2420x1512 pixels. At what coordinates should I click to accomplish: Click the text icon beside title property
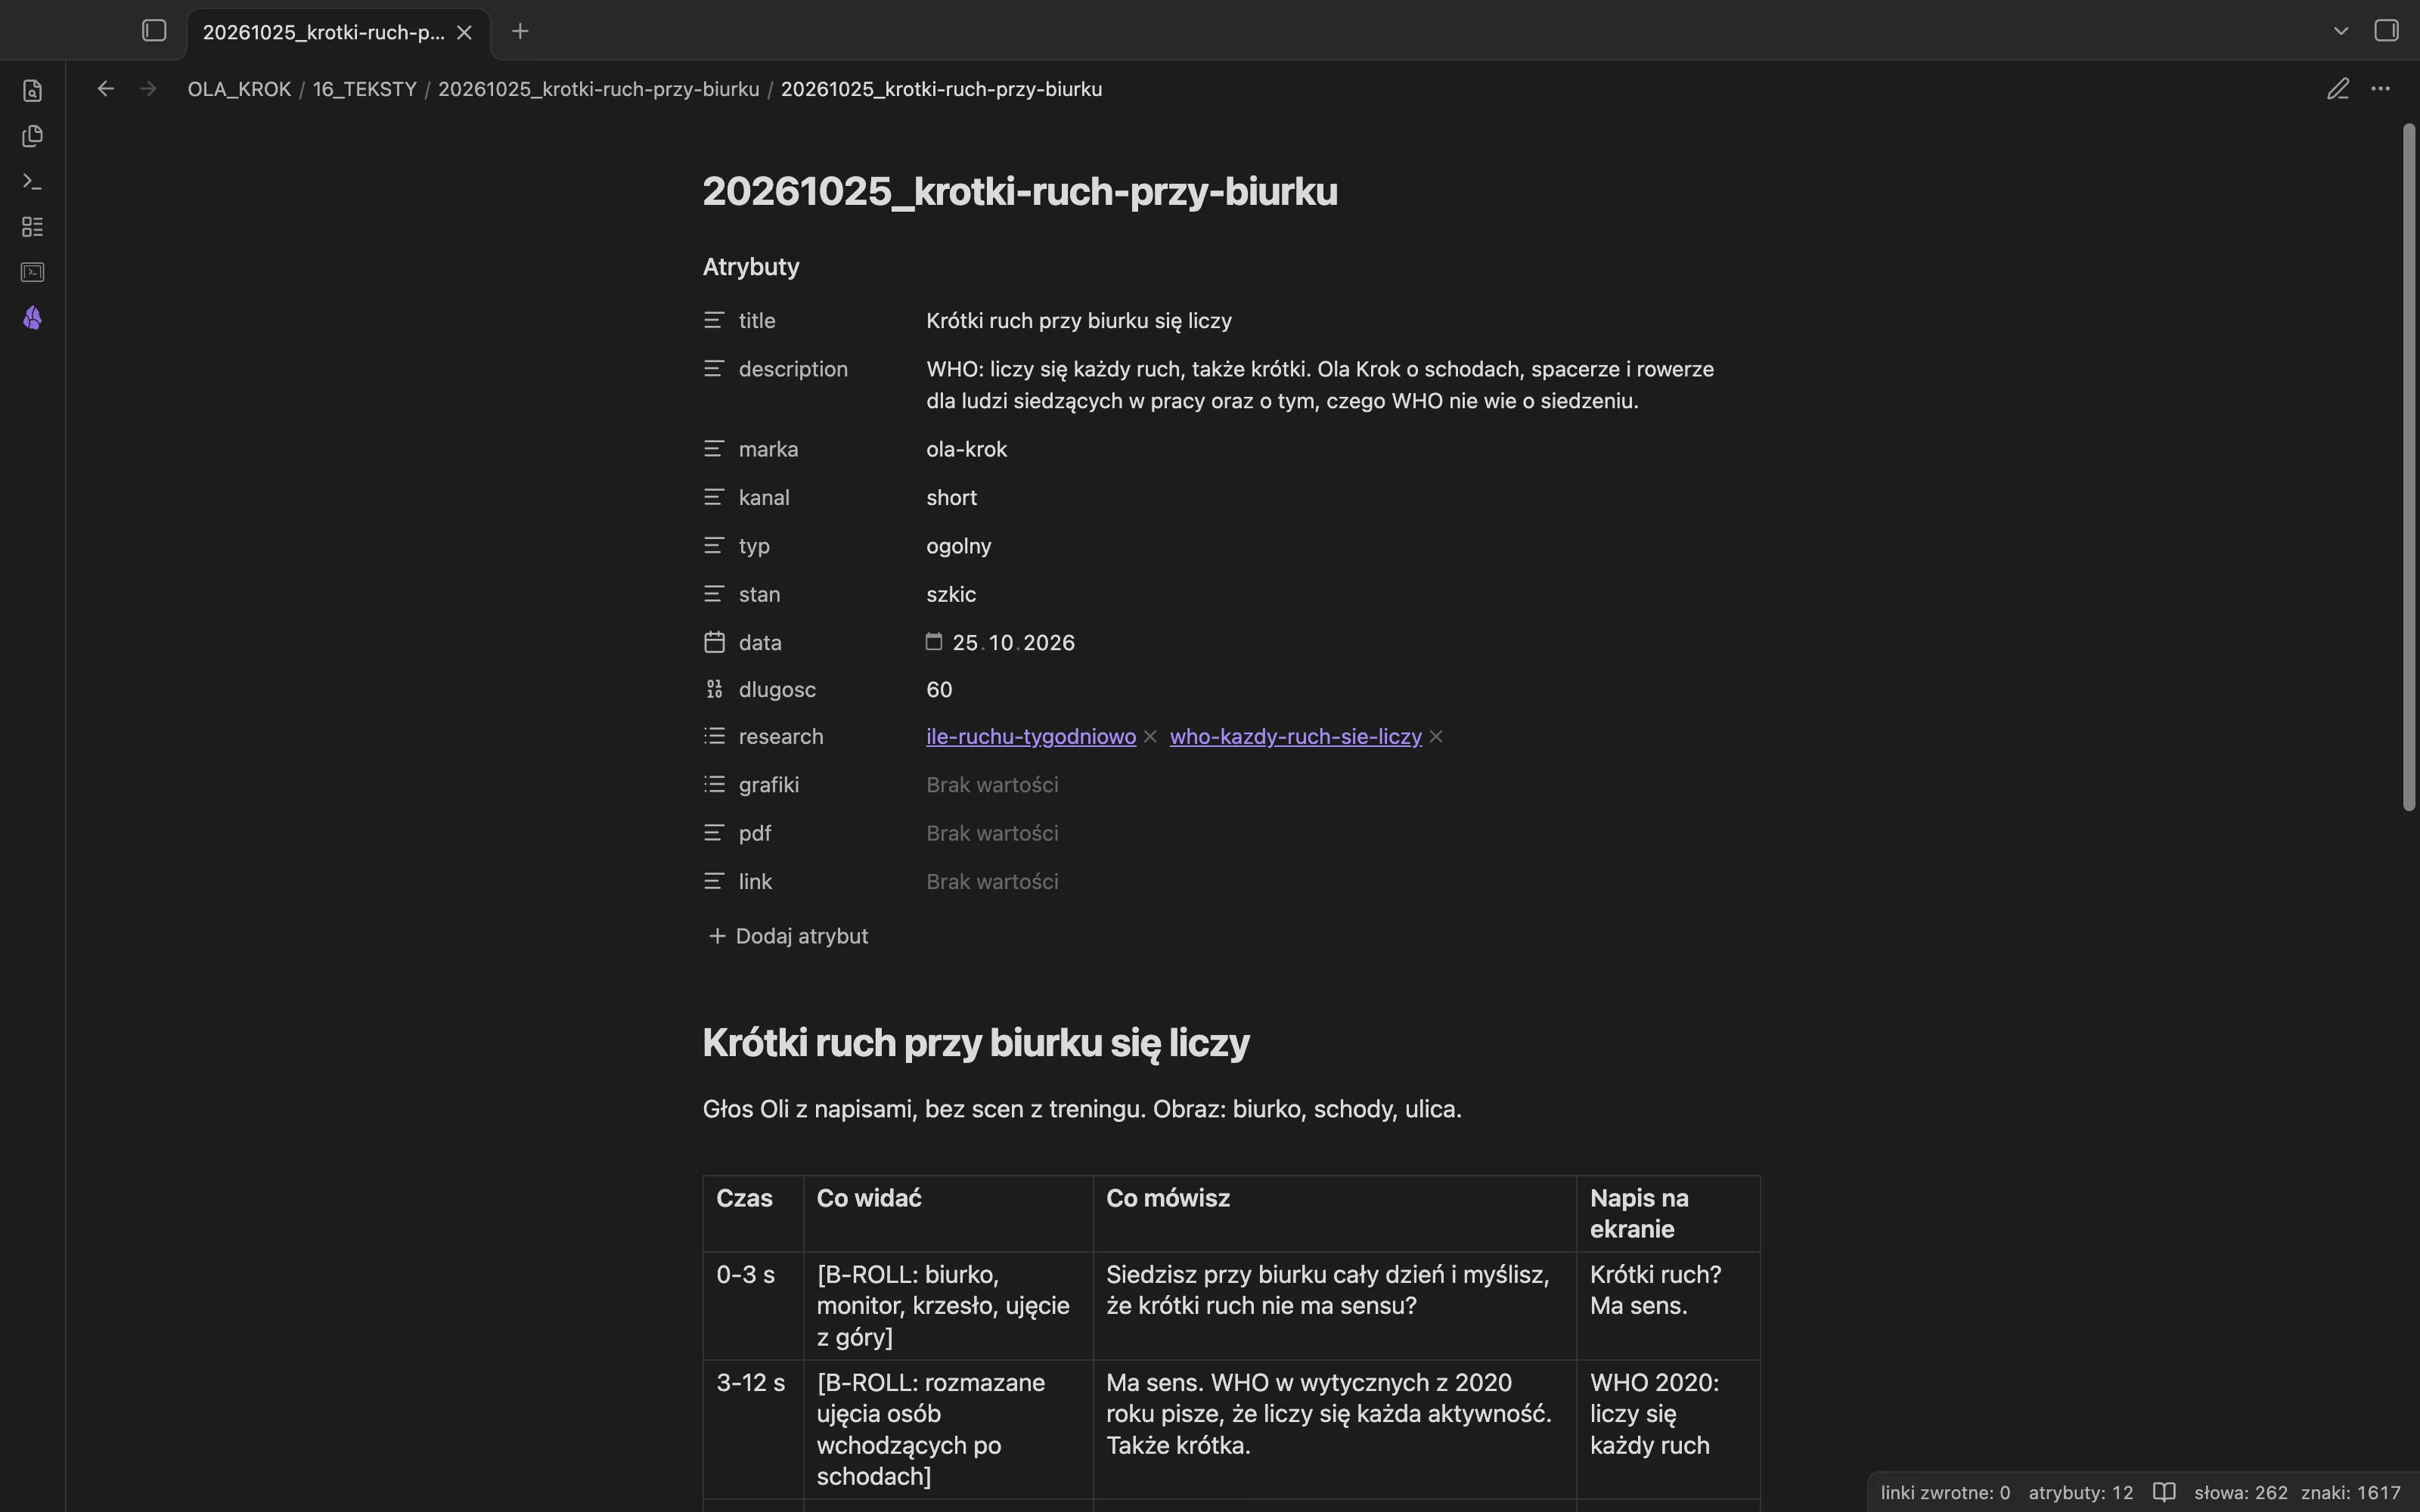714,320
